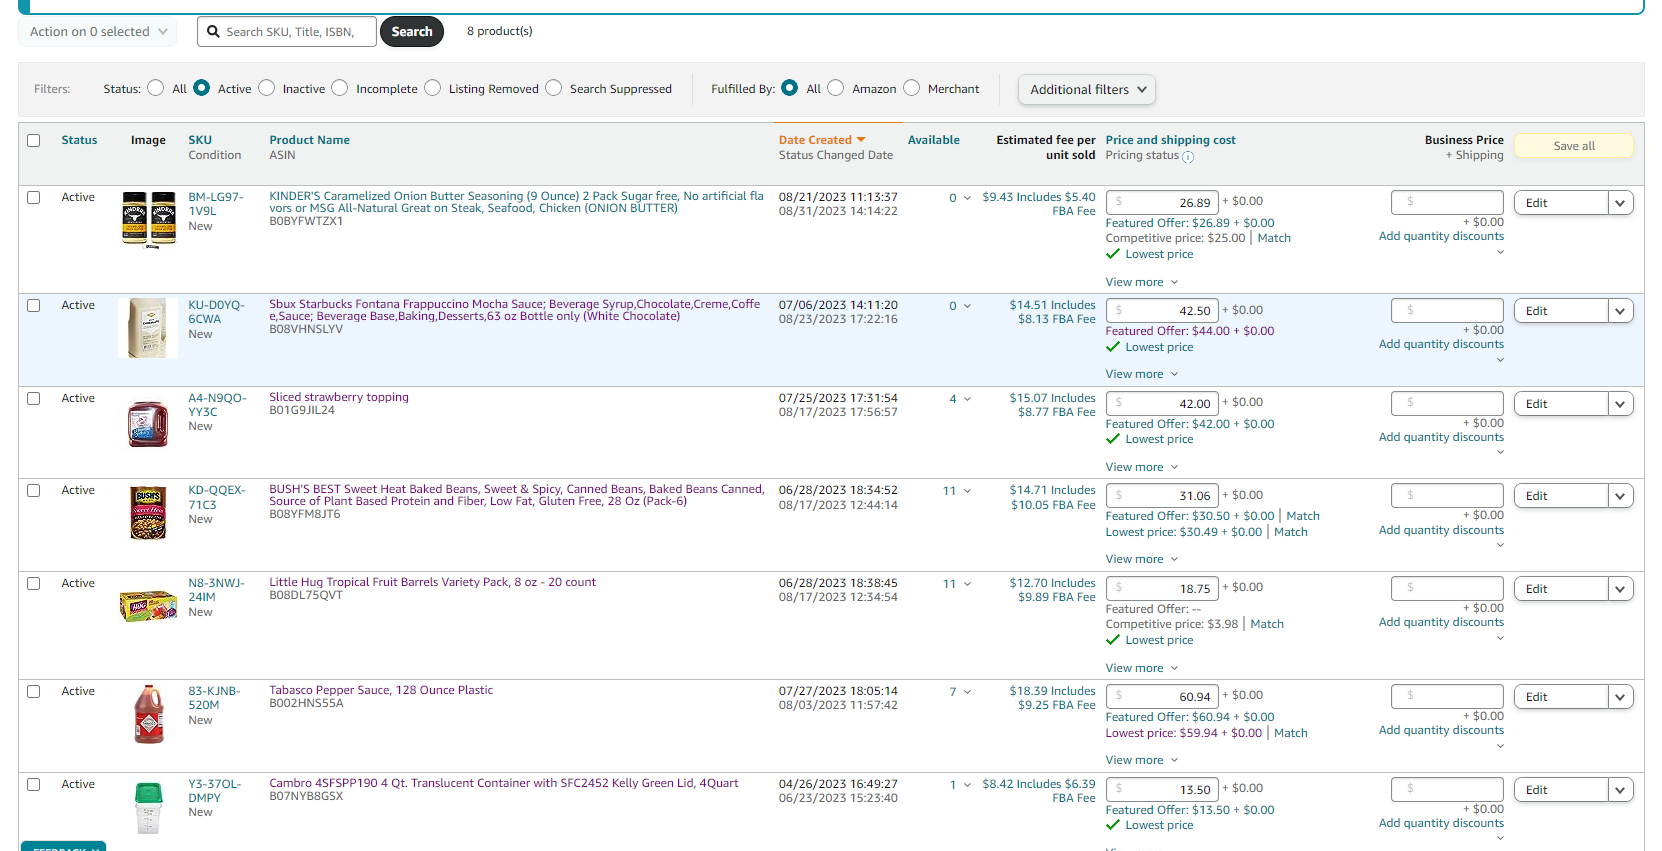Choose Fulfilled By Merchant radio
This screenshot has height=851, width=1662.
(912, 88)
